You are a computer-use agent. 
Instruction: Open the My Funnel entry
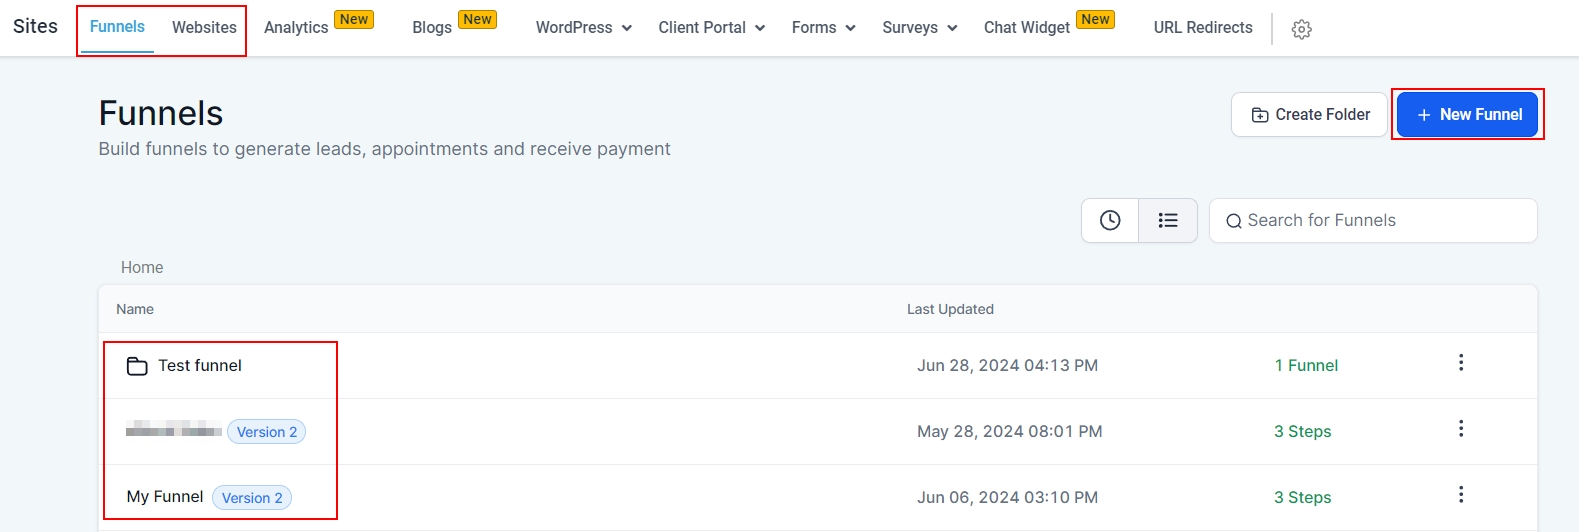click(165, 497)
